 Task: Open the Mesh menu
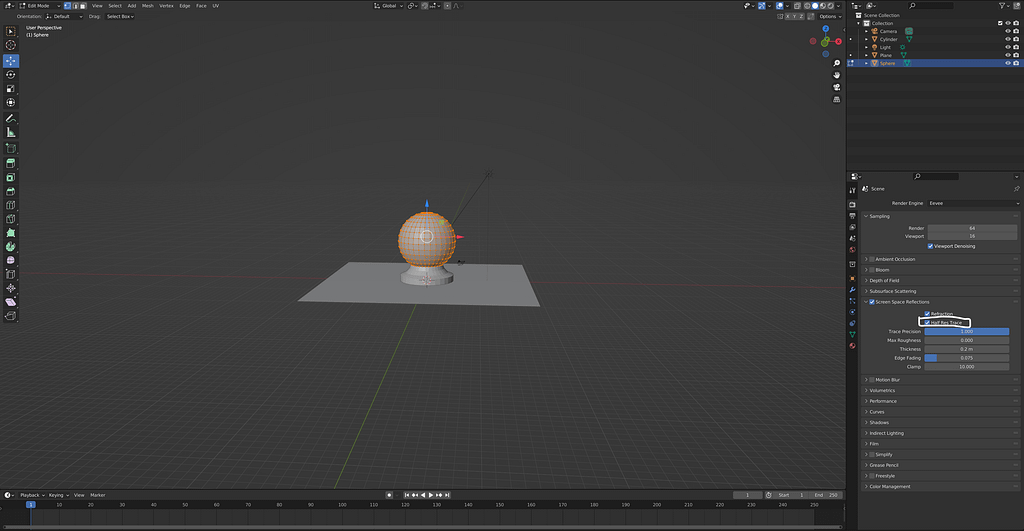pos(147,5)
